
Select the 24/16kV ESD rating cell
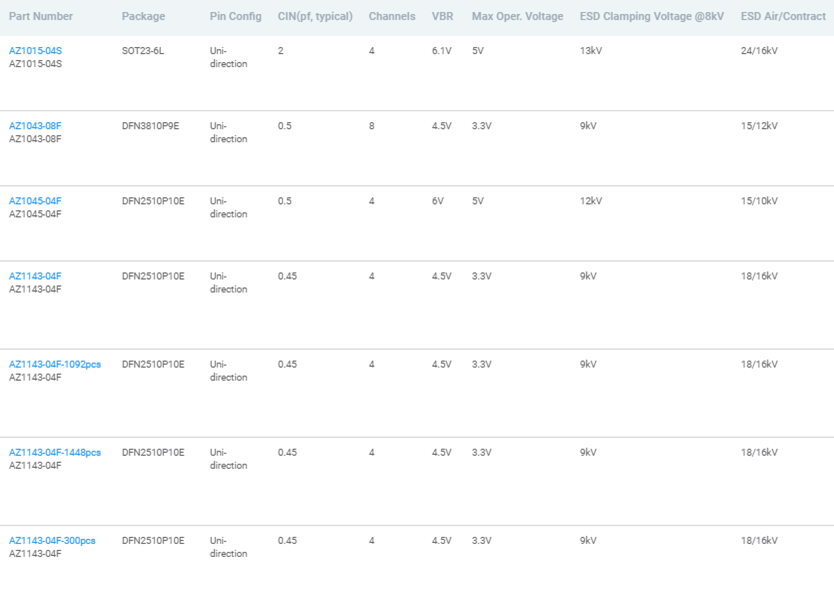759,51
